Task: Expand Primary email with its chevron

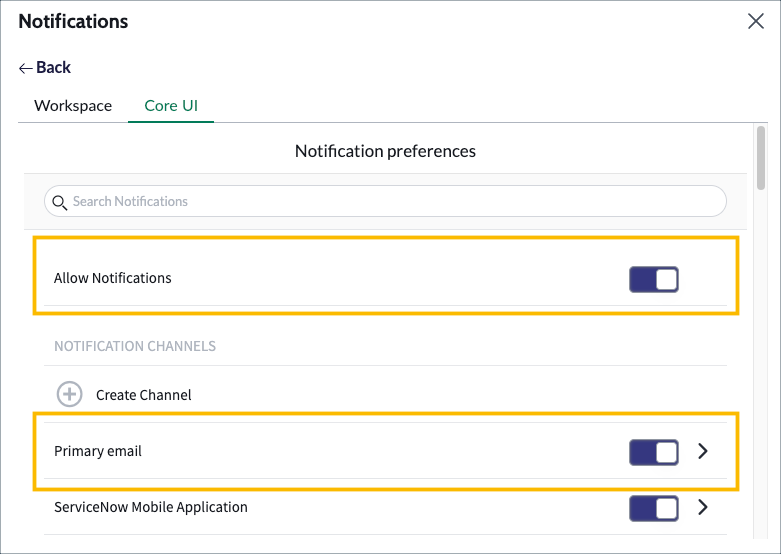Action: 703,451
